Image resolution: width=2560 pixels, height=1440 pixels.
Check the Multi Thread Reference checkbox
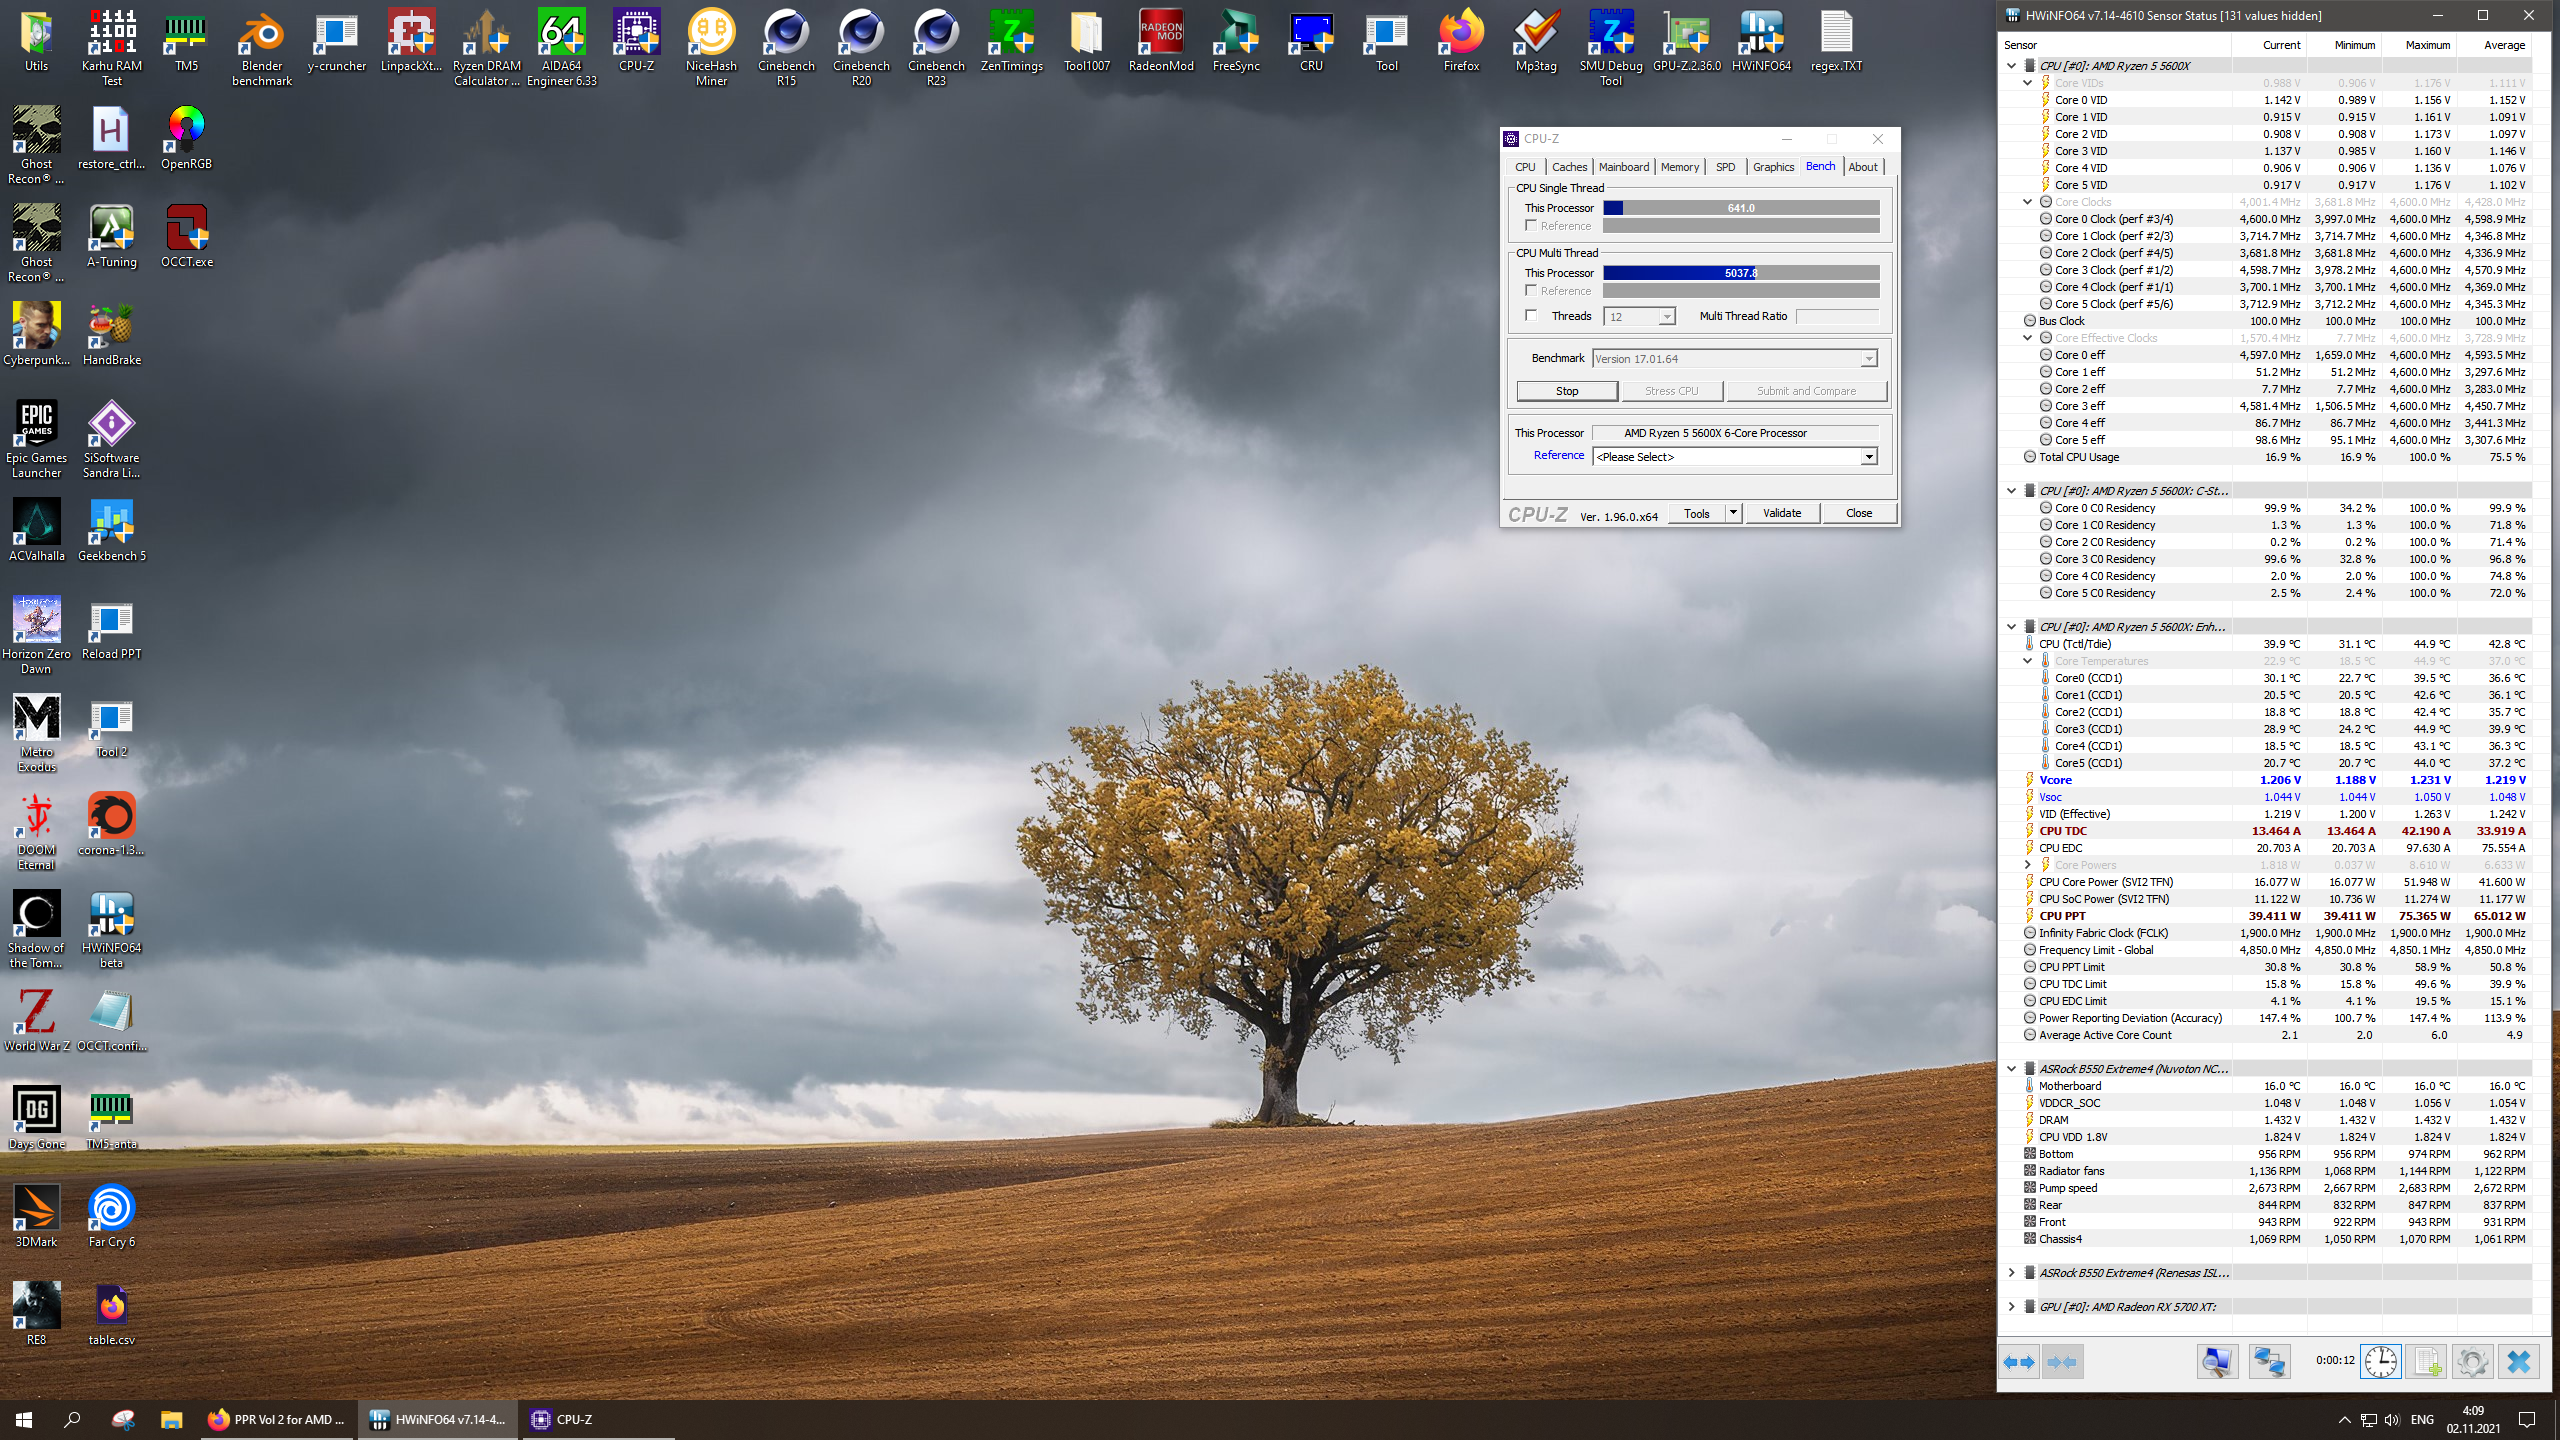coord(1531,290)
